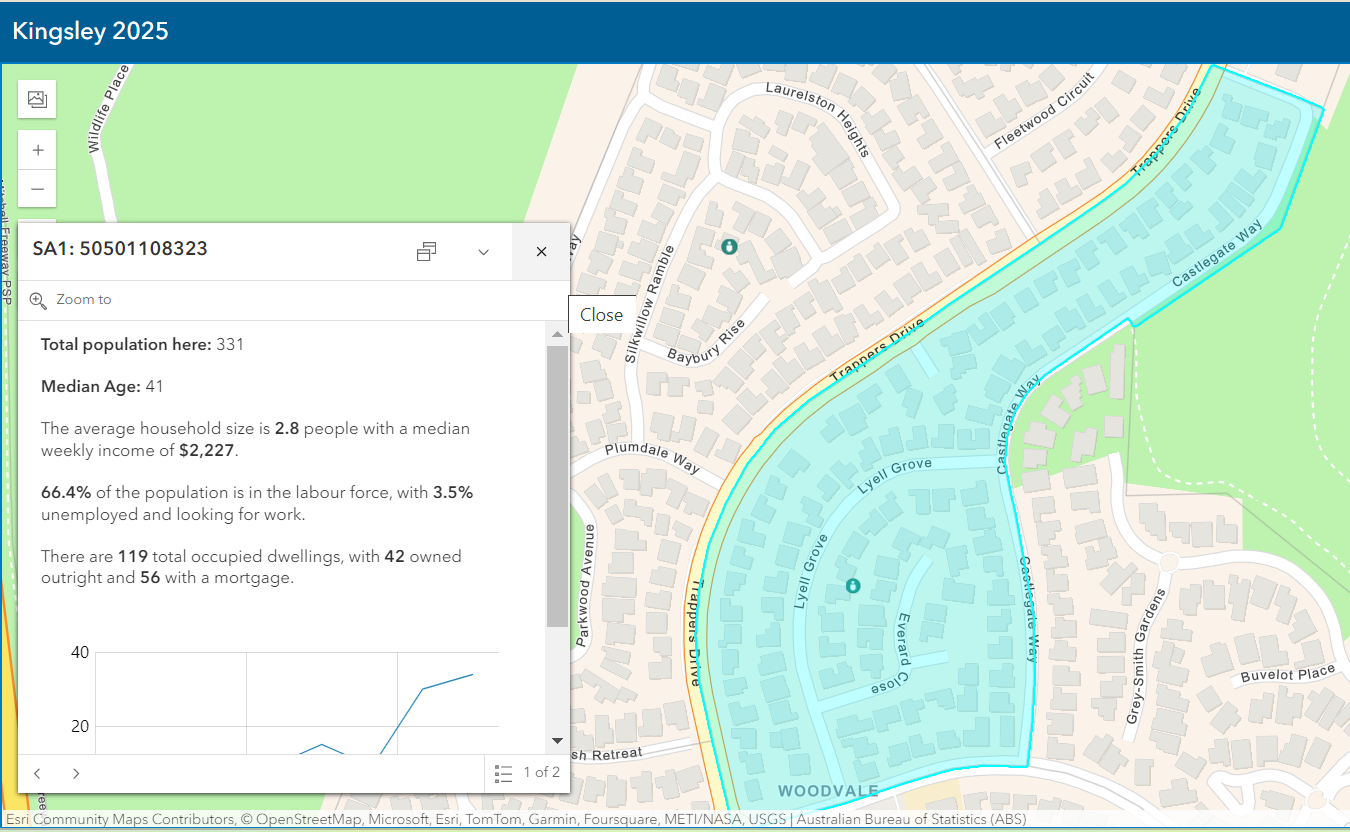
Task: Click the popup scrollbar thumb
Action: (x=557, y=486)
